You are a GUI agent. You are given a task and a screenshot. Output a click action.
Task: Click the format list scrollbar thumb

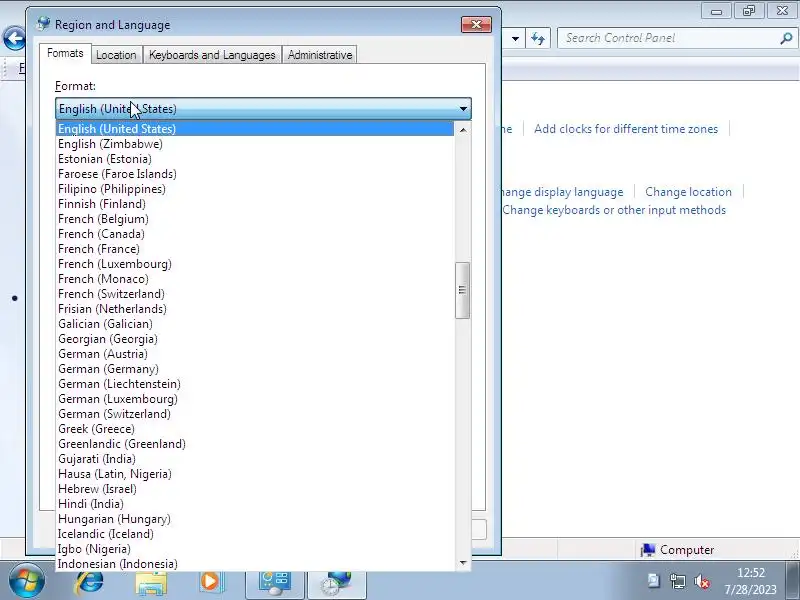tap(462, 290)
